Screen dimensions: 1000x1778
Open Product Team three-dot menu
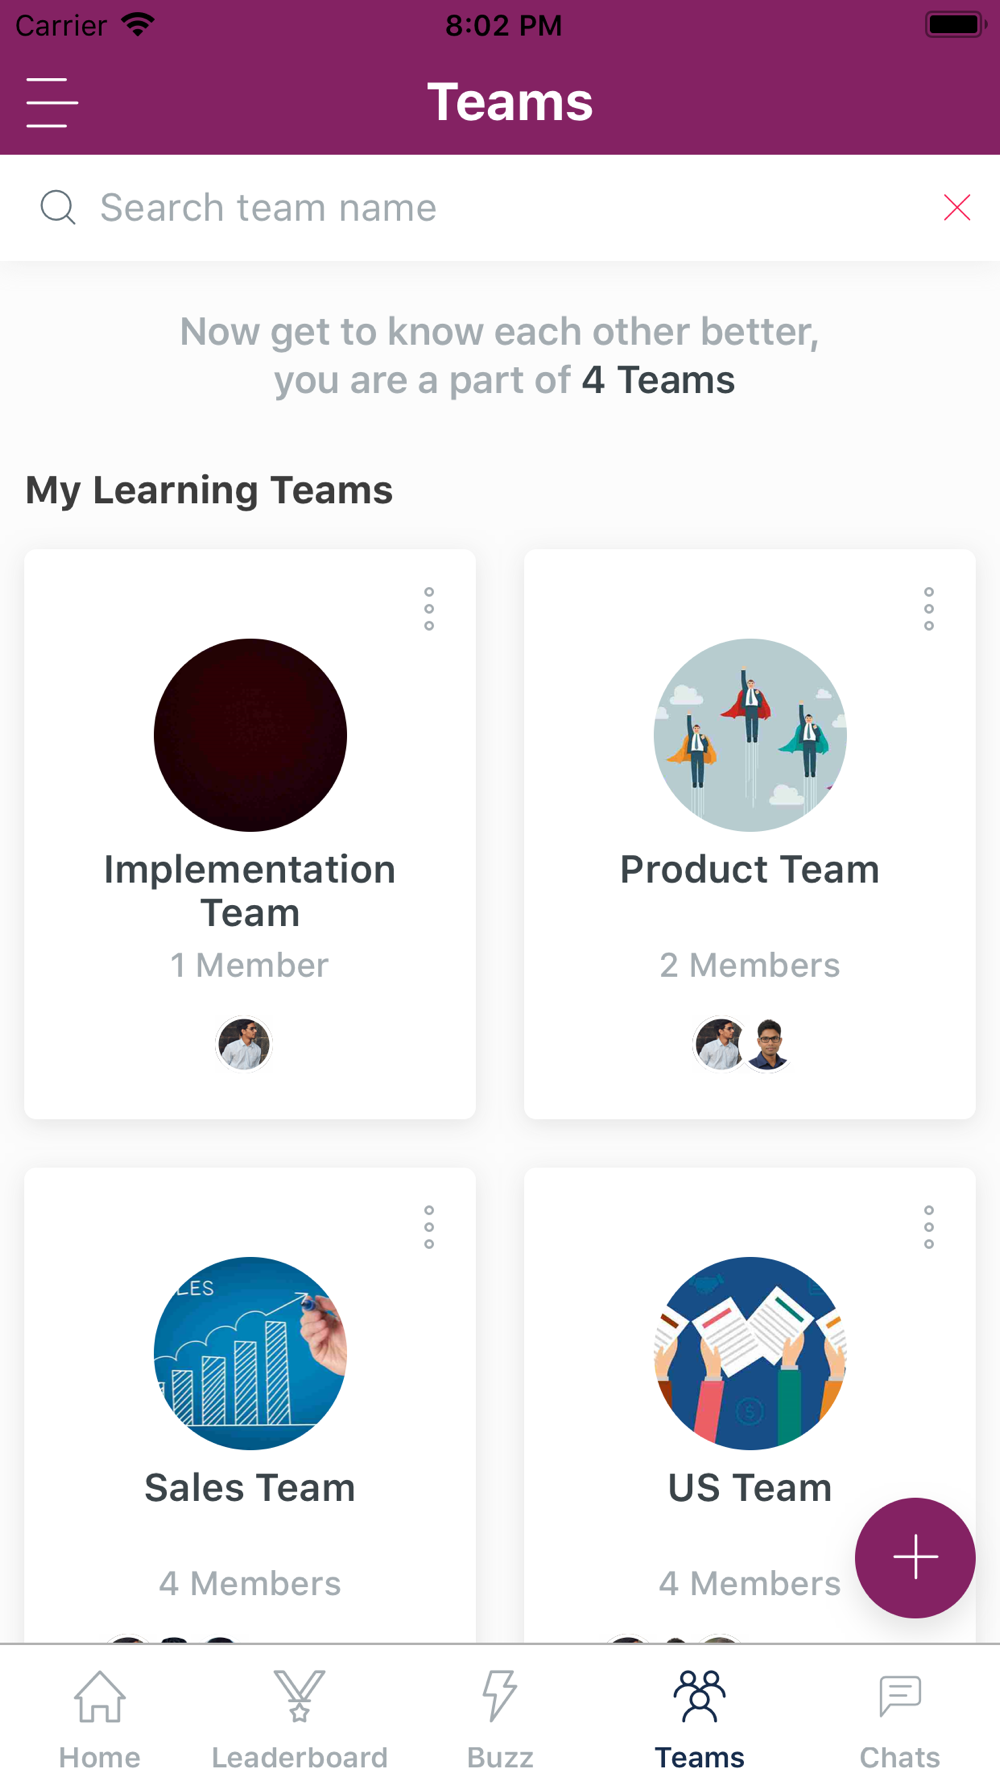(x=929, y=609)
